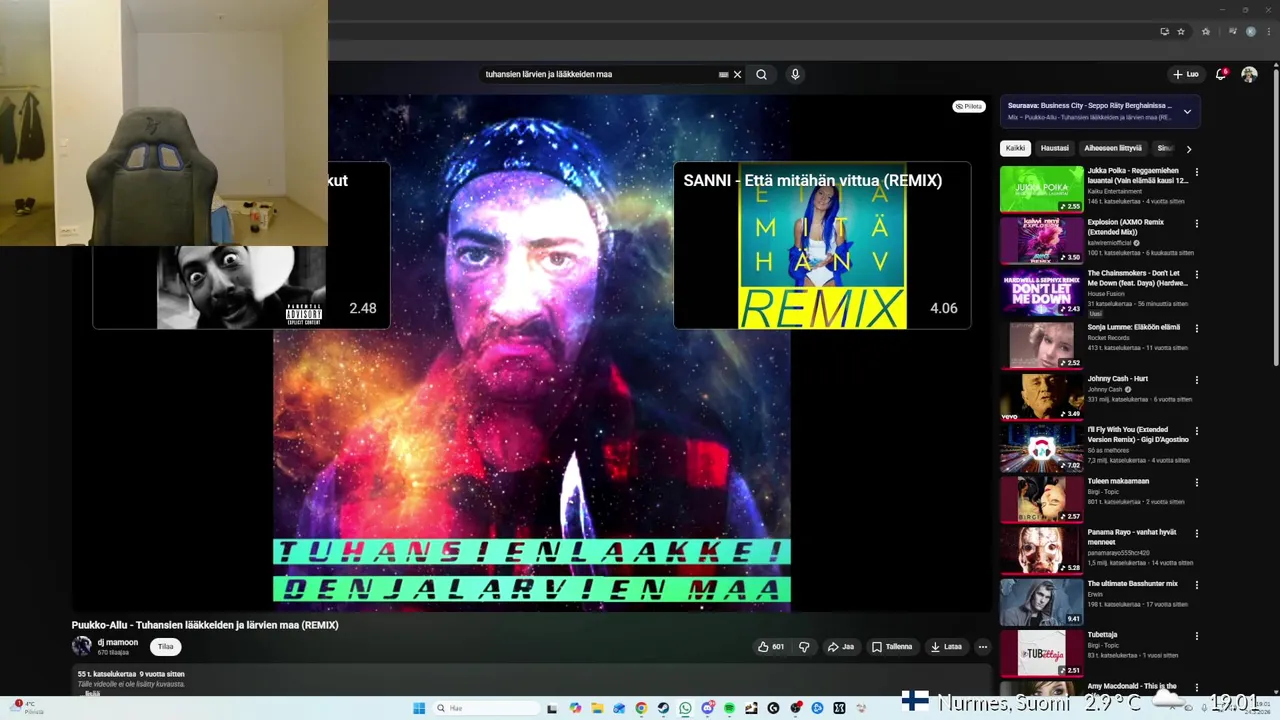The width and height of the screenshot is (1280, 720).
Task: Open WhatsApp from the taskbar
Action: point(685,708)
